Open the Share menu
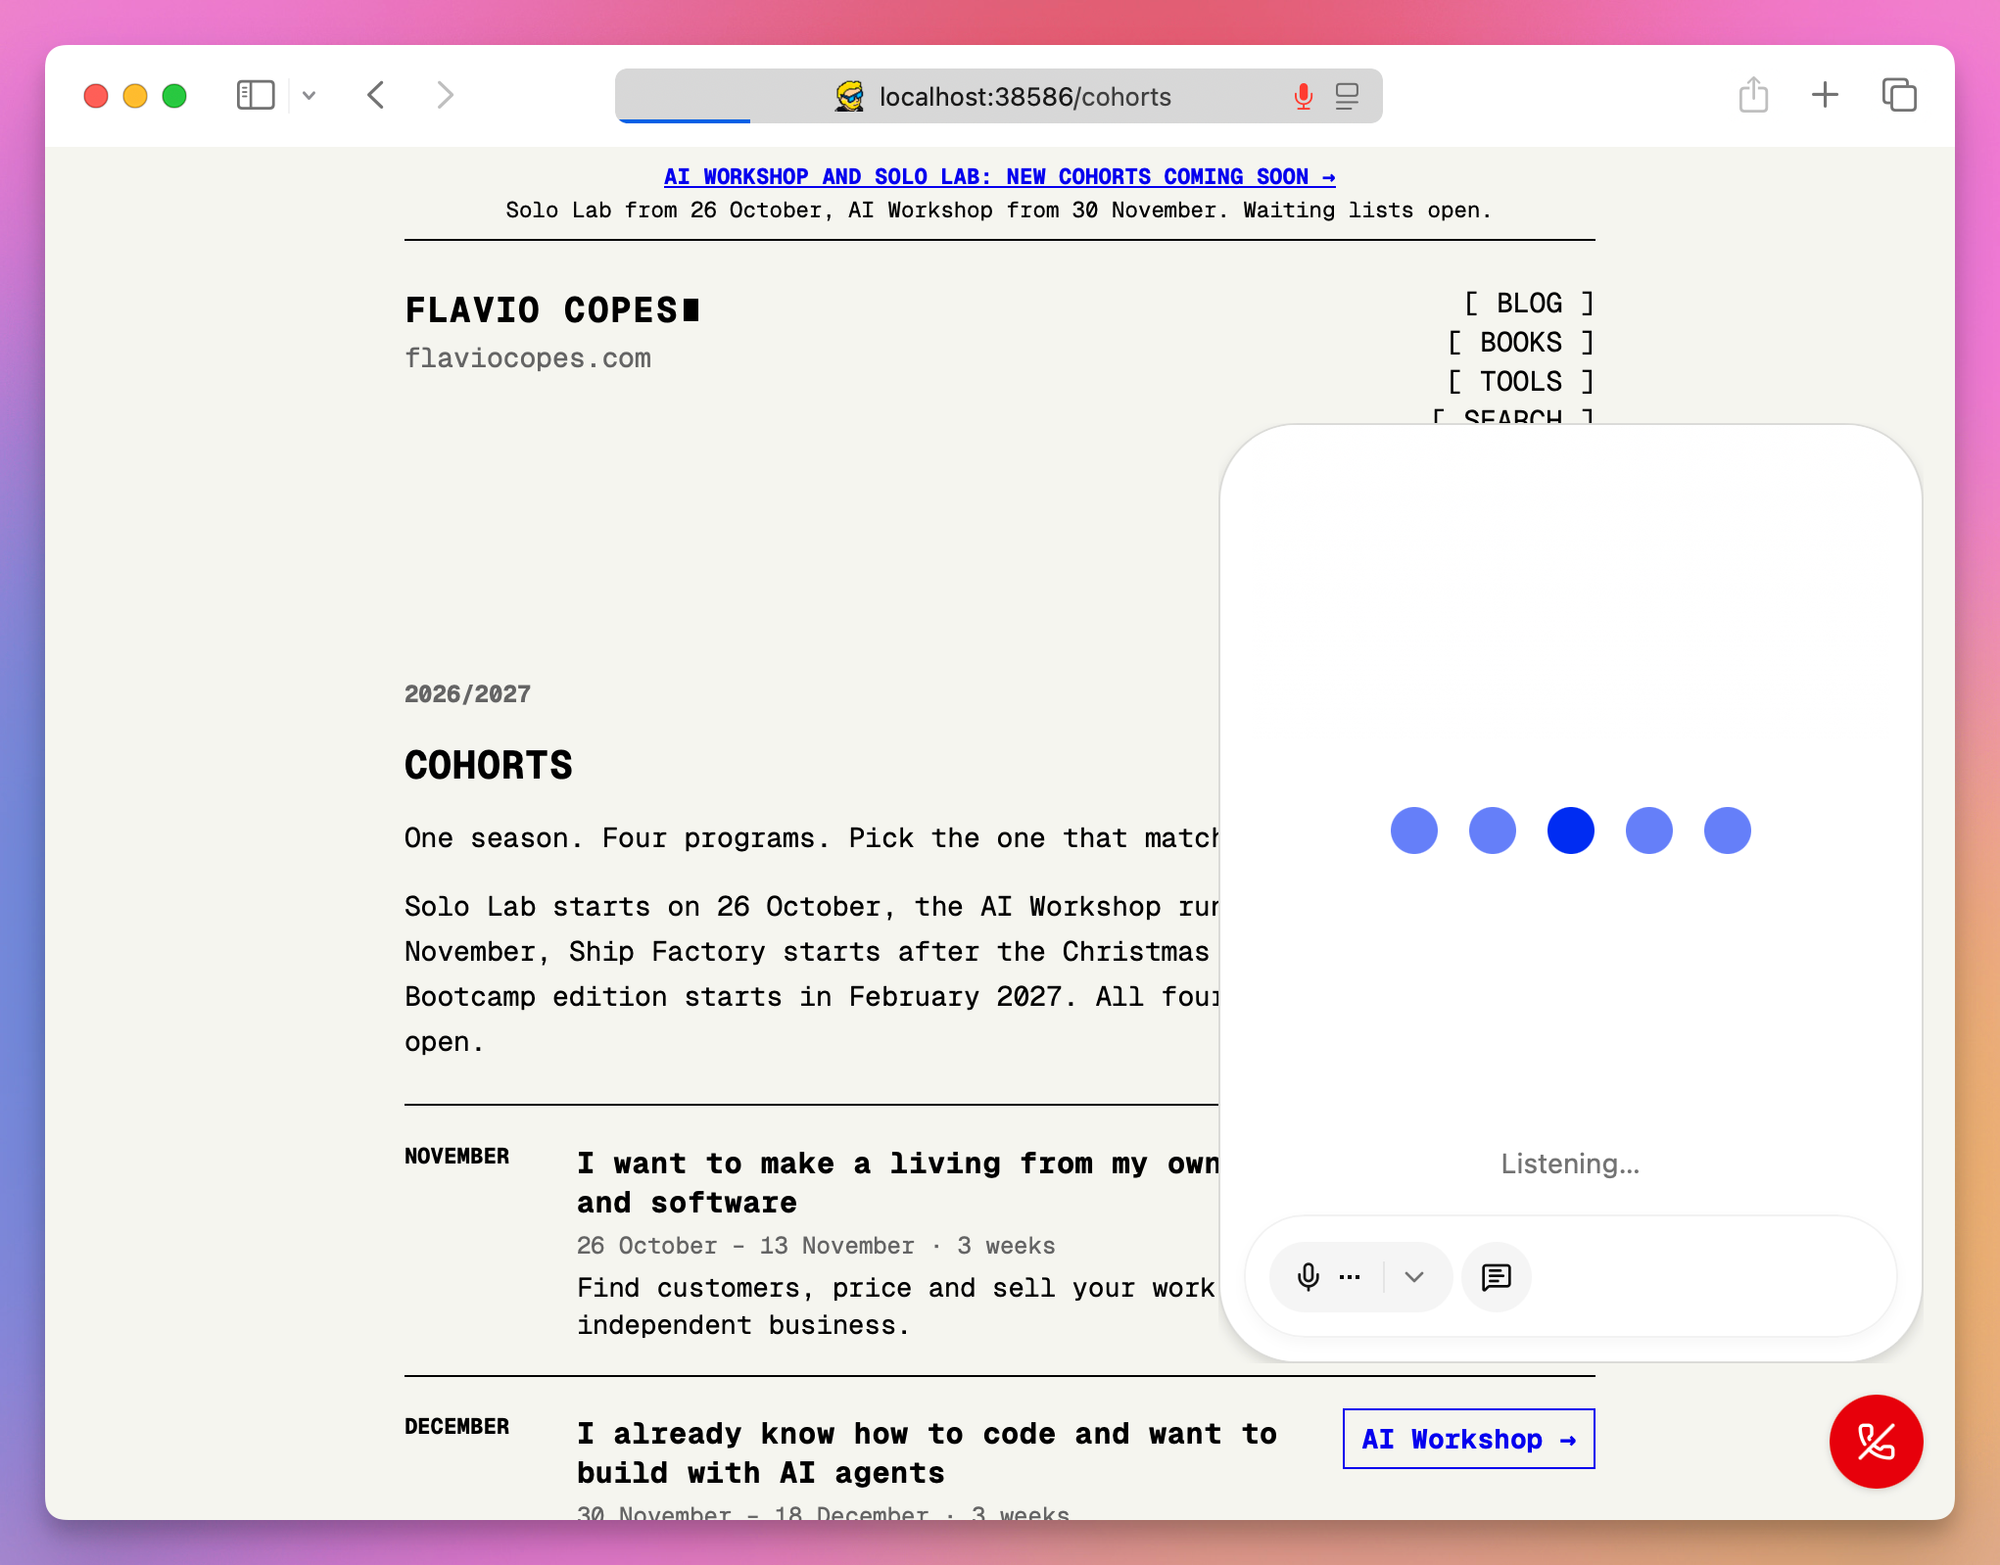The image size is (2000, 1565). 1753,95
